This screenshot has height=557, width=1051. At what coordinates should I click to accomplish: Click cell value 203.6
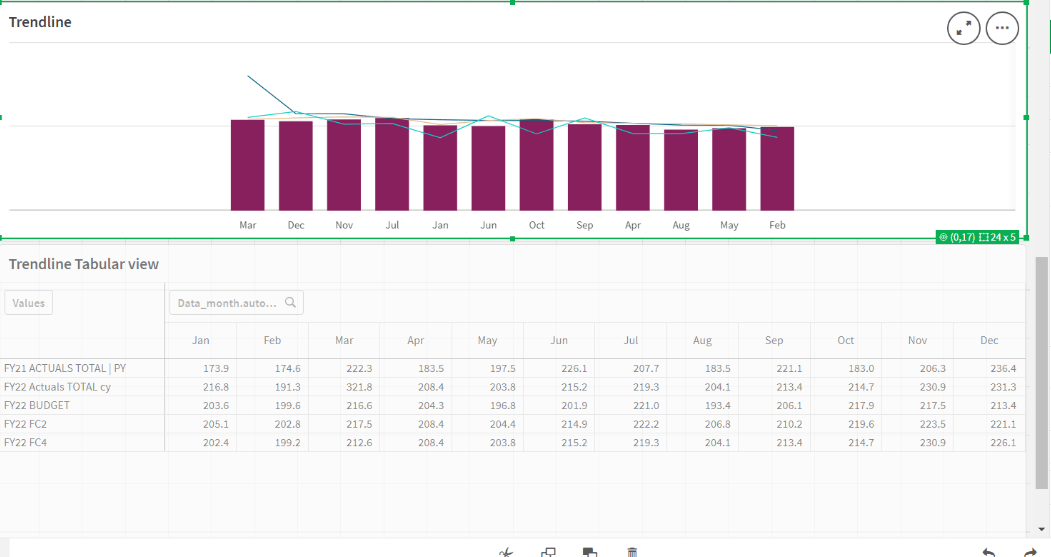[x=216, y=405]
